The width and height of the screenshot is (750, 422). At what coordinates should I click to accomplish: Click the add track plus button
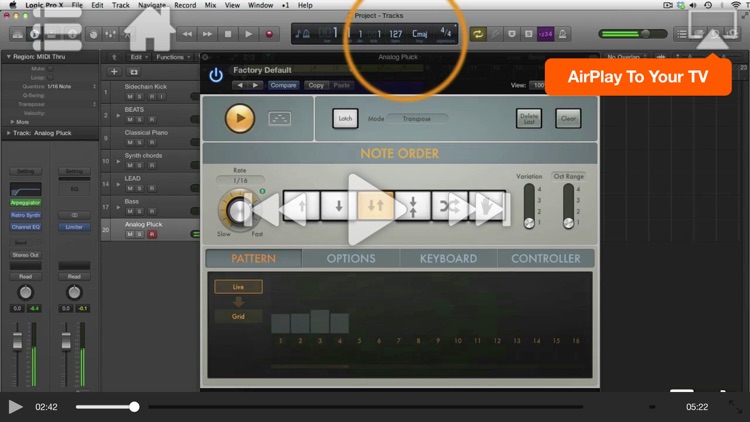pos(114,72)
